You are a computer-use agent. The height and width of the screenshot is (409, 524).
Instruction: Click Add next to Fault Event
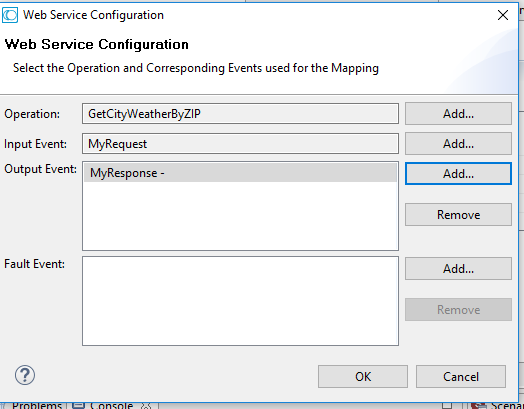click(458, 268)
